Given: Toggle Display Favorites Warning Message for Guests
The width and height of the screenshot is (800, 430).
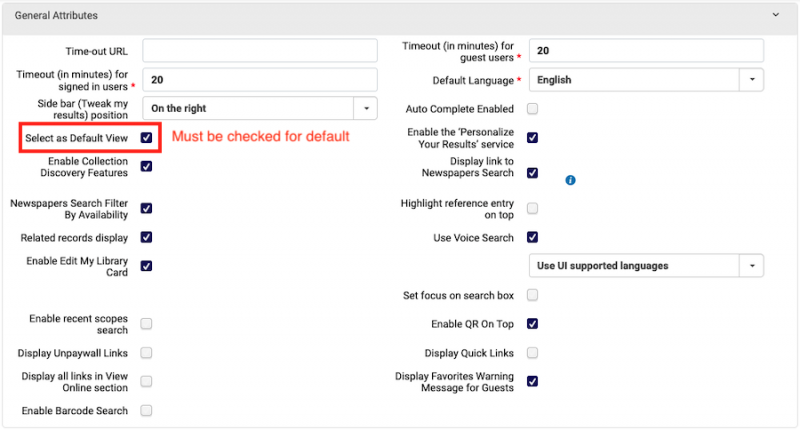Looking at the screenshot, I should coord(532,381).
